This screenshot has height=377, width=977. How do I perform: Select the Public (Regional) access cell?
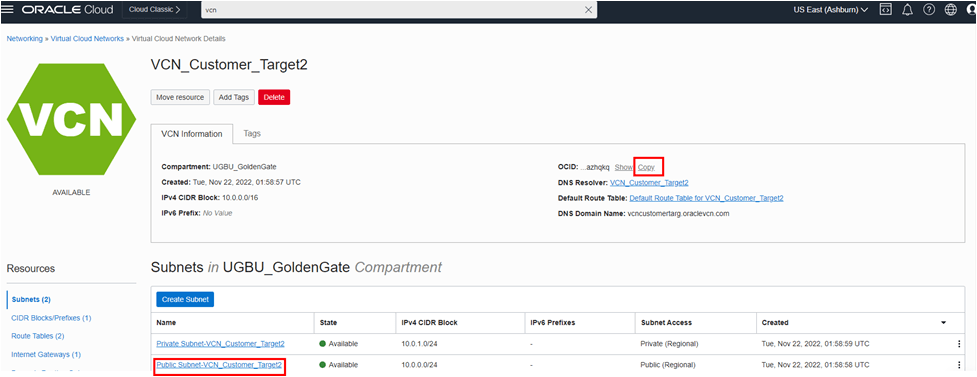coord(668,365)
